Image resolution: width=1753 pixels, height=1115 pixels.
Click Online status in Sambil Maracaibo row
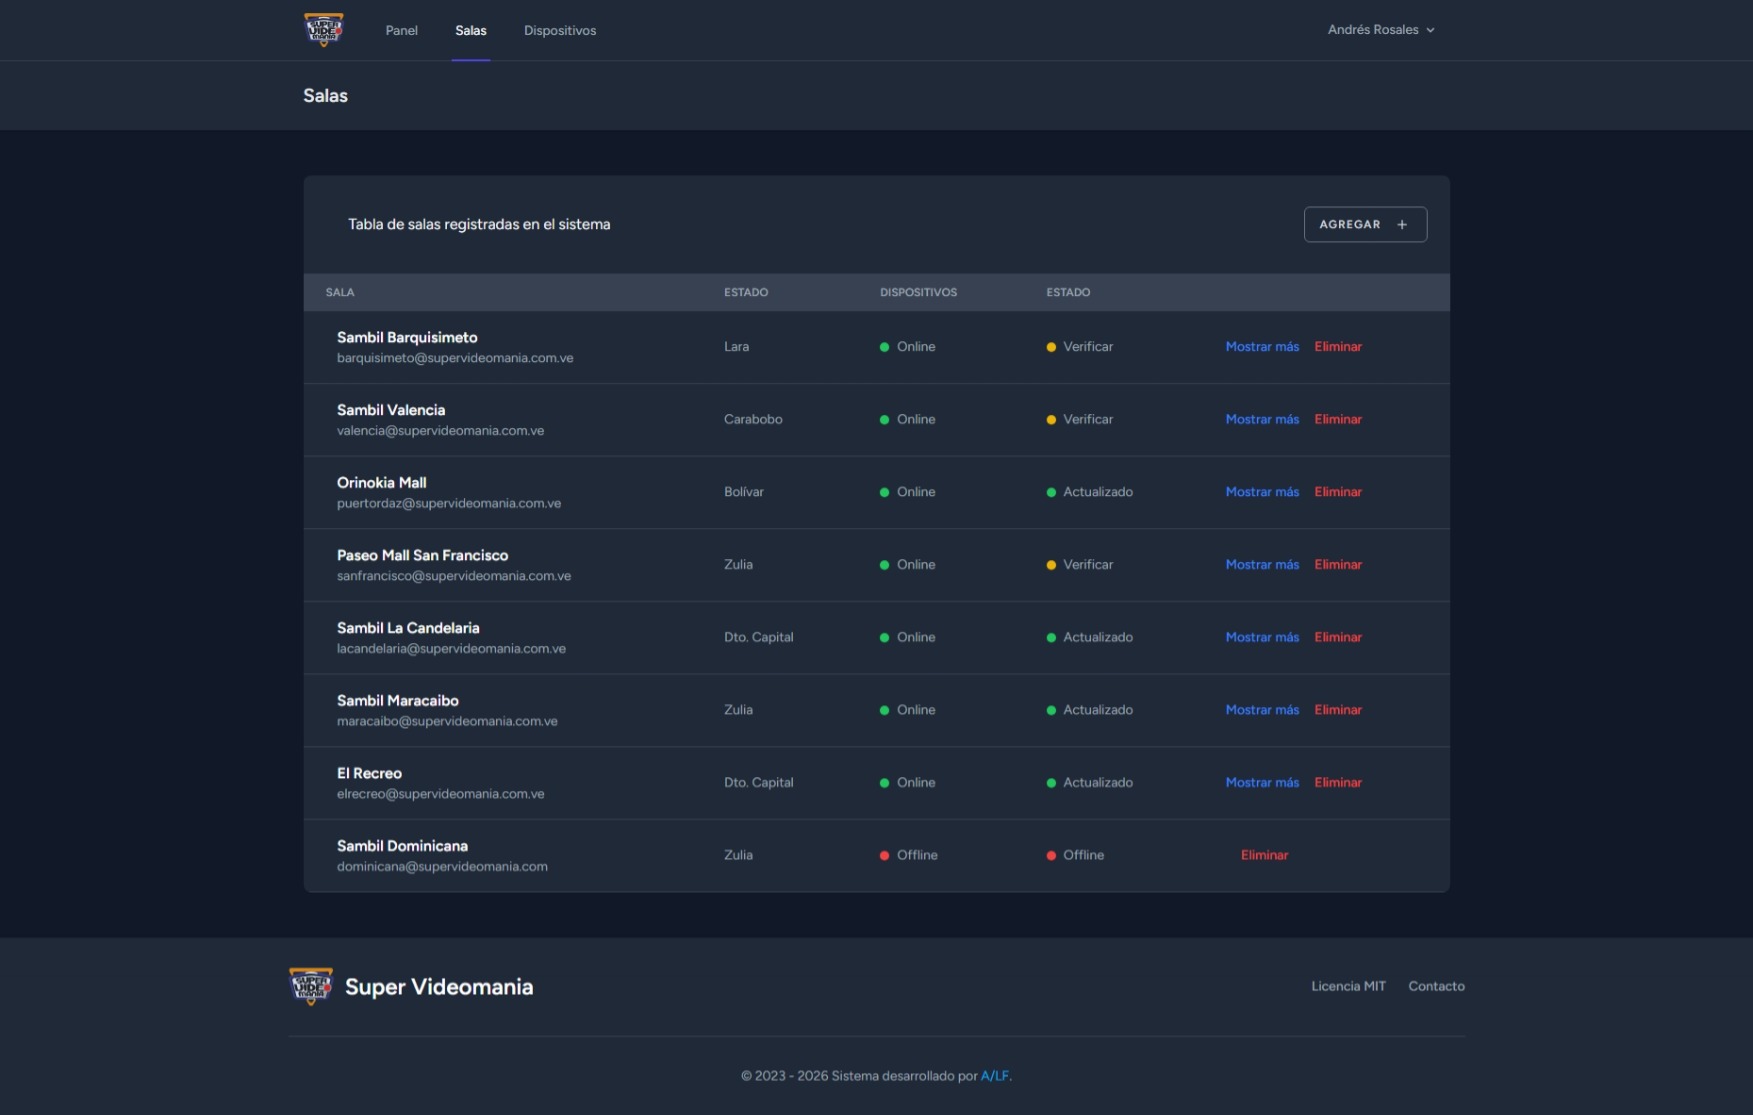[907, 710]
